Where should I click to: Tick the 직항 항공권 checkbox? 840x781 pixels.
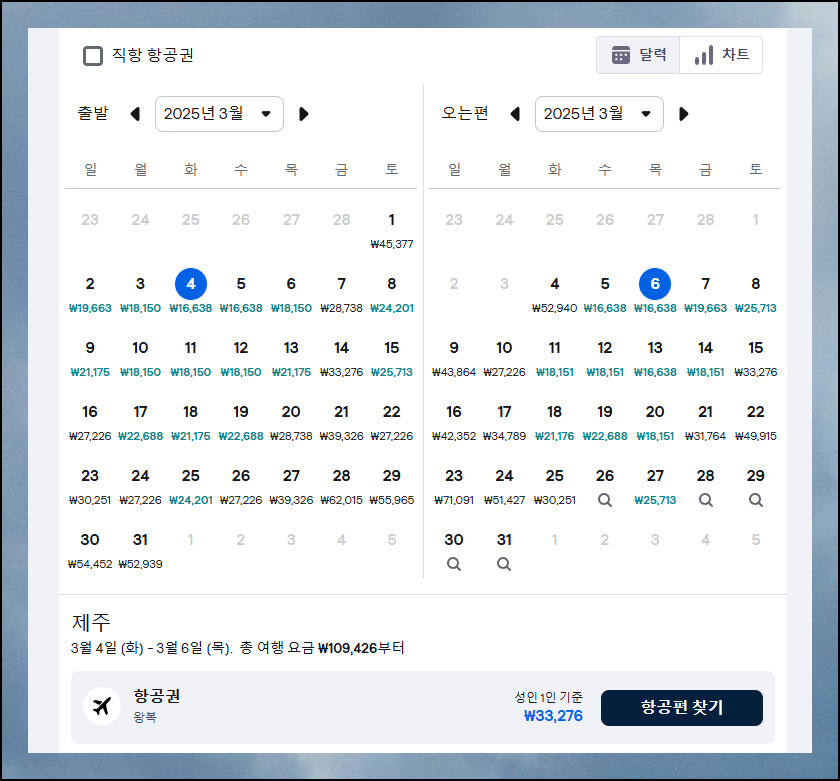pos(93,56)
